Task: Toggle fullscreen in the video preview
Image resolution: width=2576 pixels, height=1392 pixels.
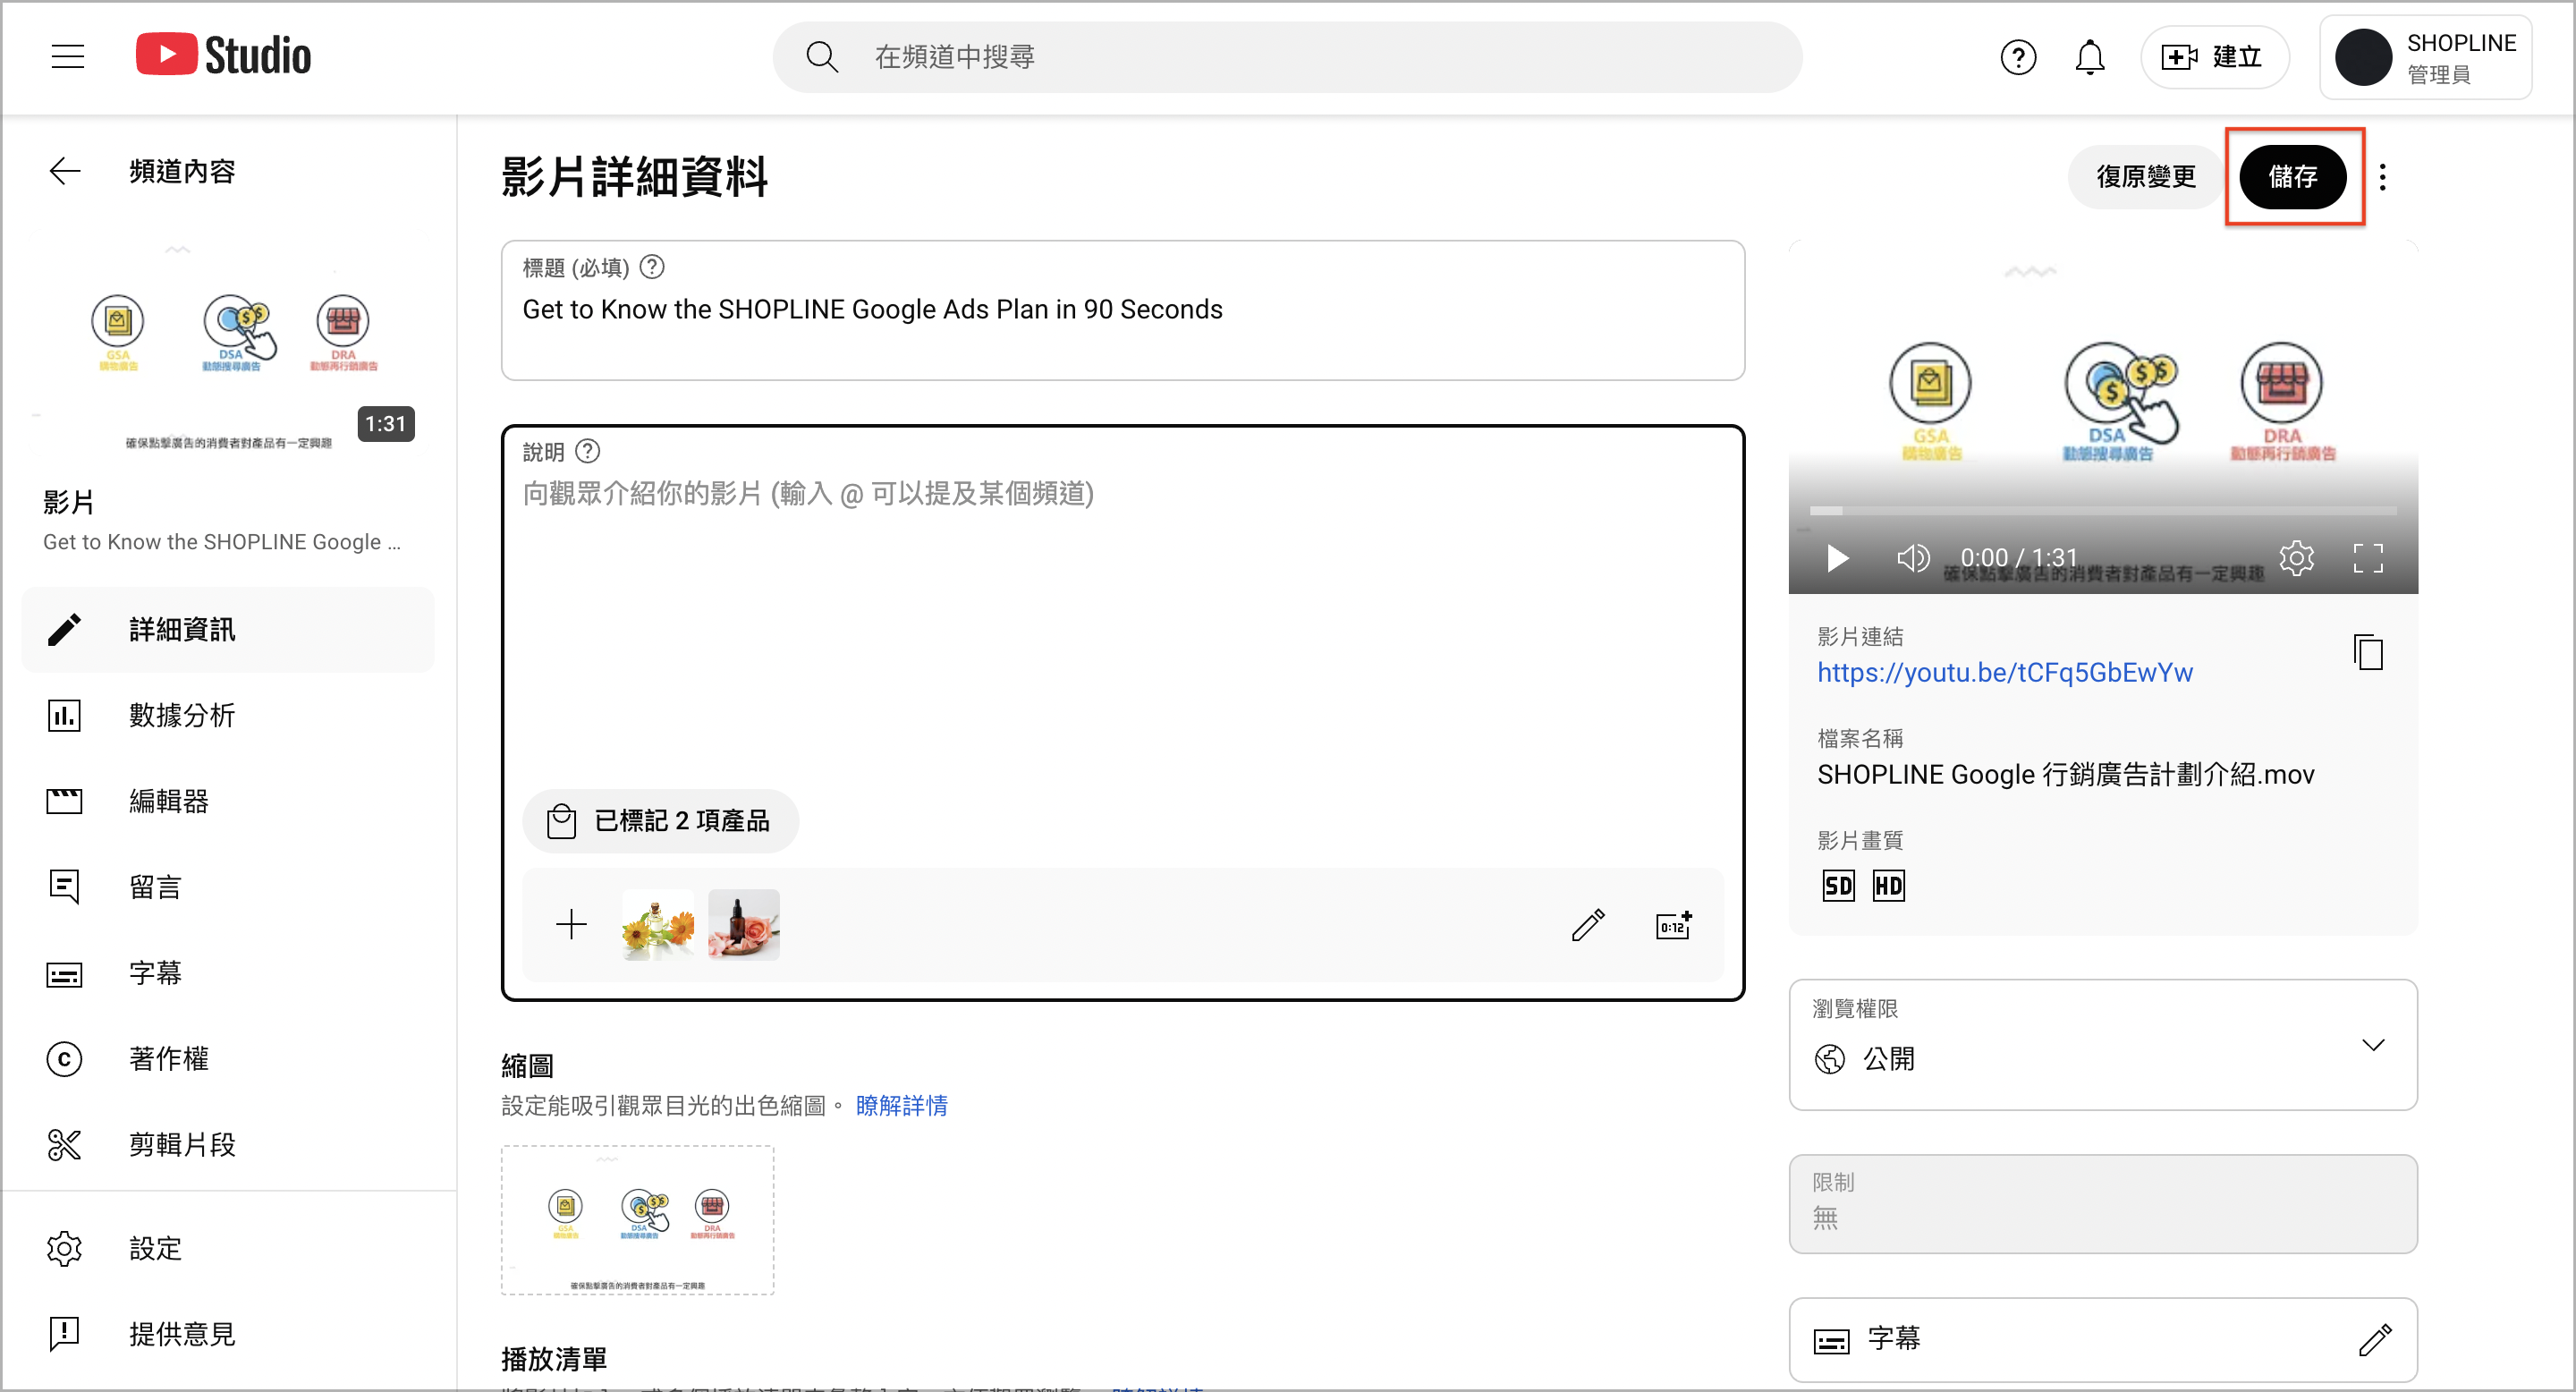Action: pyautogui.click(x=2368, y=558)
